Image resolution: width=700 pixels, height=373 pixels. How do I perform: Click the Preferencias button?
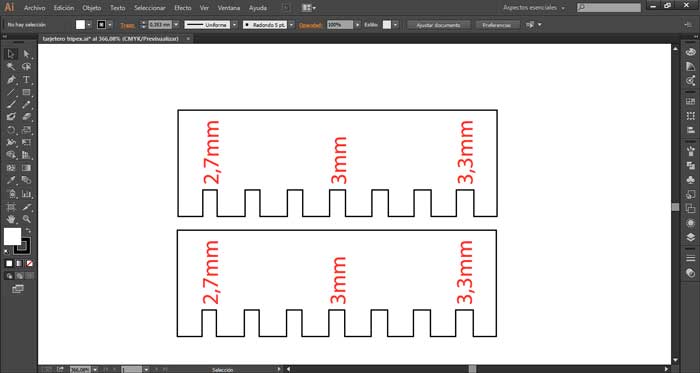pos(497,25)
